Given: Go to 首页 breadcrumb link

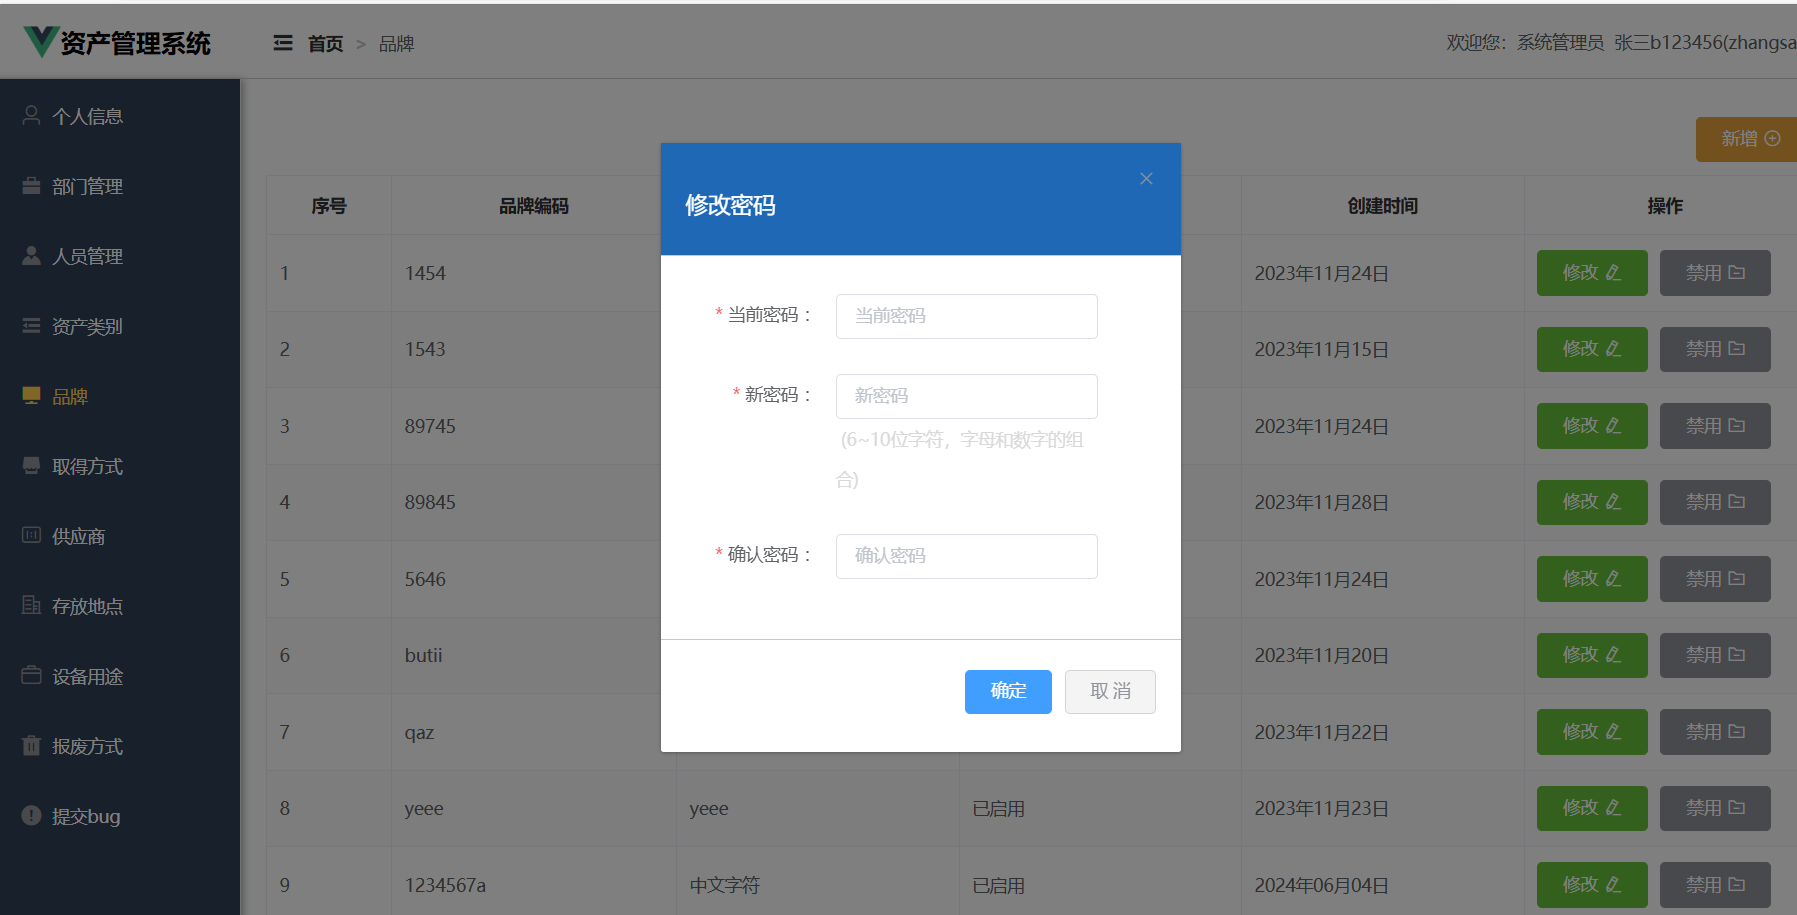Looking at the screenshot, I should tap(325, 44).
